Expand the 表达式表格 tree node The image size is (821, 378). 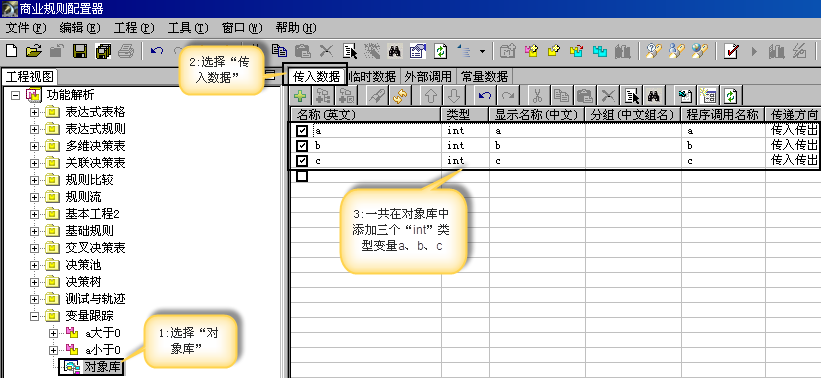34,112
